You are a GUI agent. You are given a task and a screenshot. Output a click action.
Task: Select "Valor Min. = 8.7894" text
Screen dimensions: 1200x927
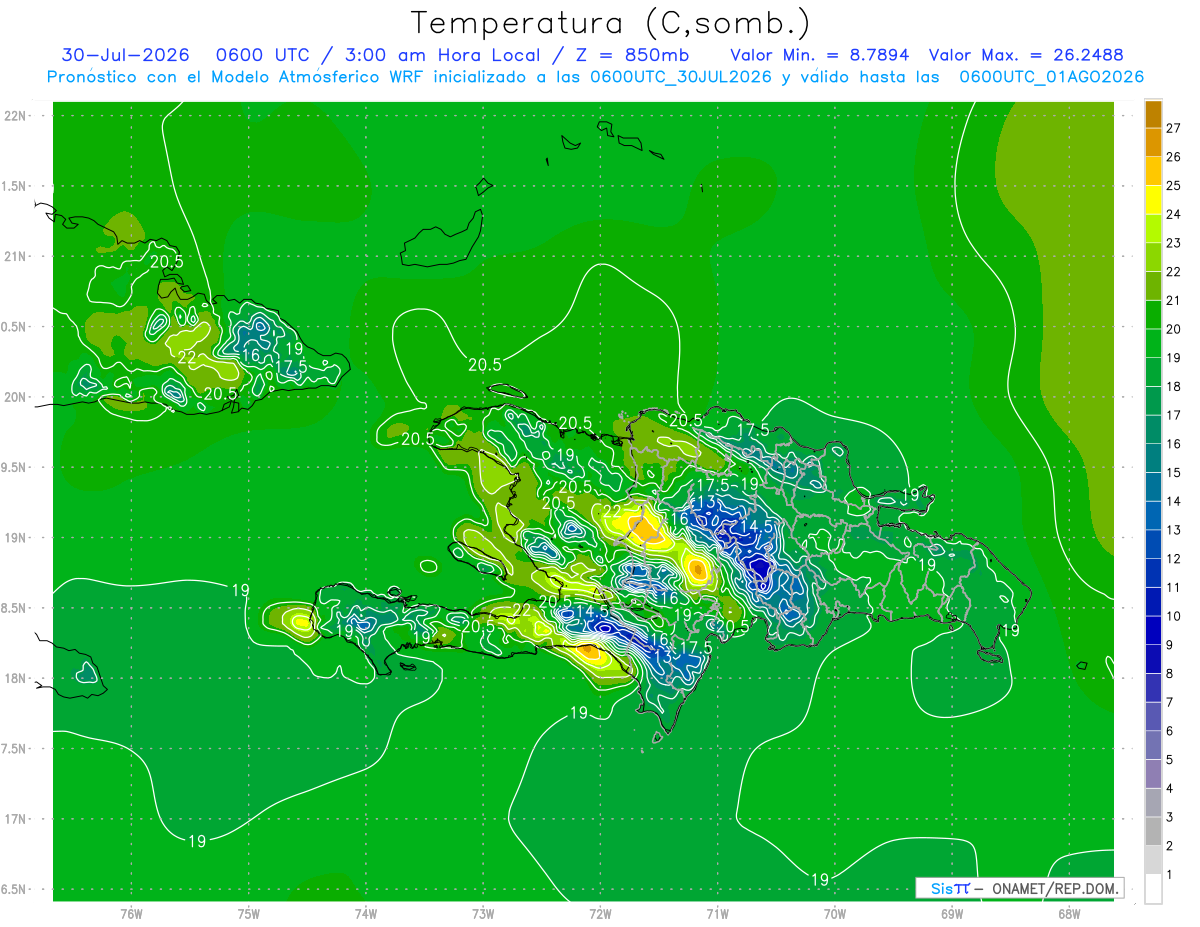pos(819,55)
